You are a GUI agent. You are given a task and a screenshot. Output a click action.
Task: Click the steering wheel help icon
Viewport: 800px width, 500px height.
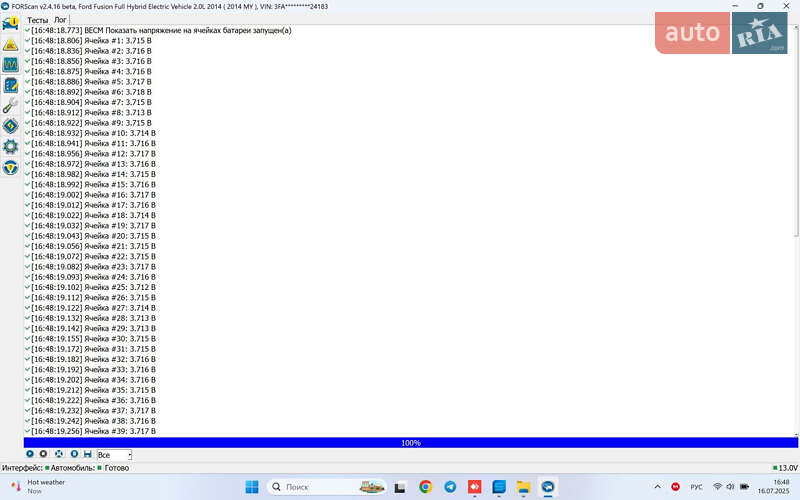11,167
